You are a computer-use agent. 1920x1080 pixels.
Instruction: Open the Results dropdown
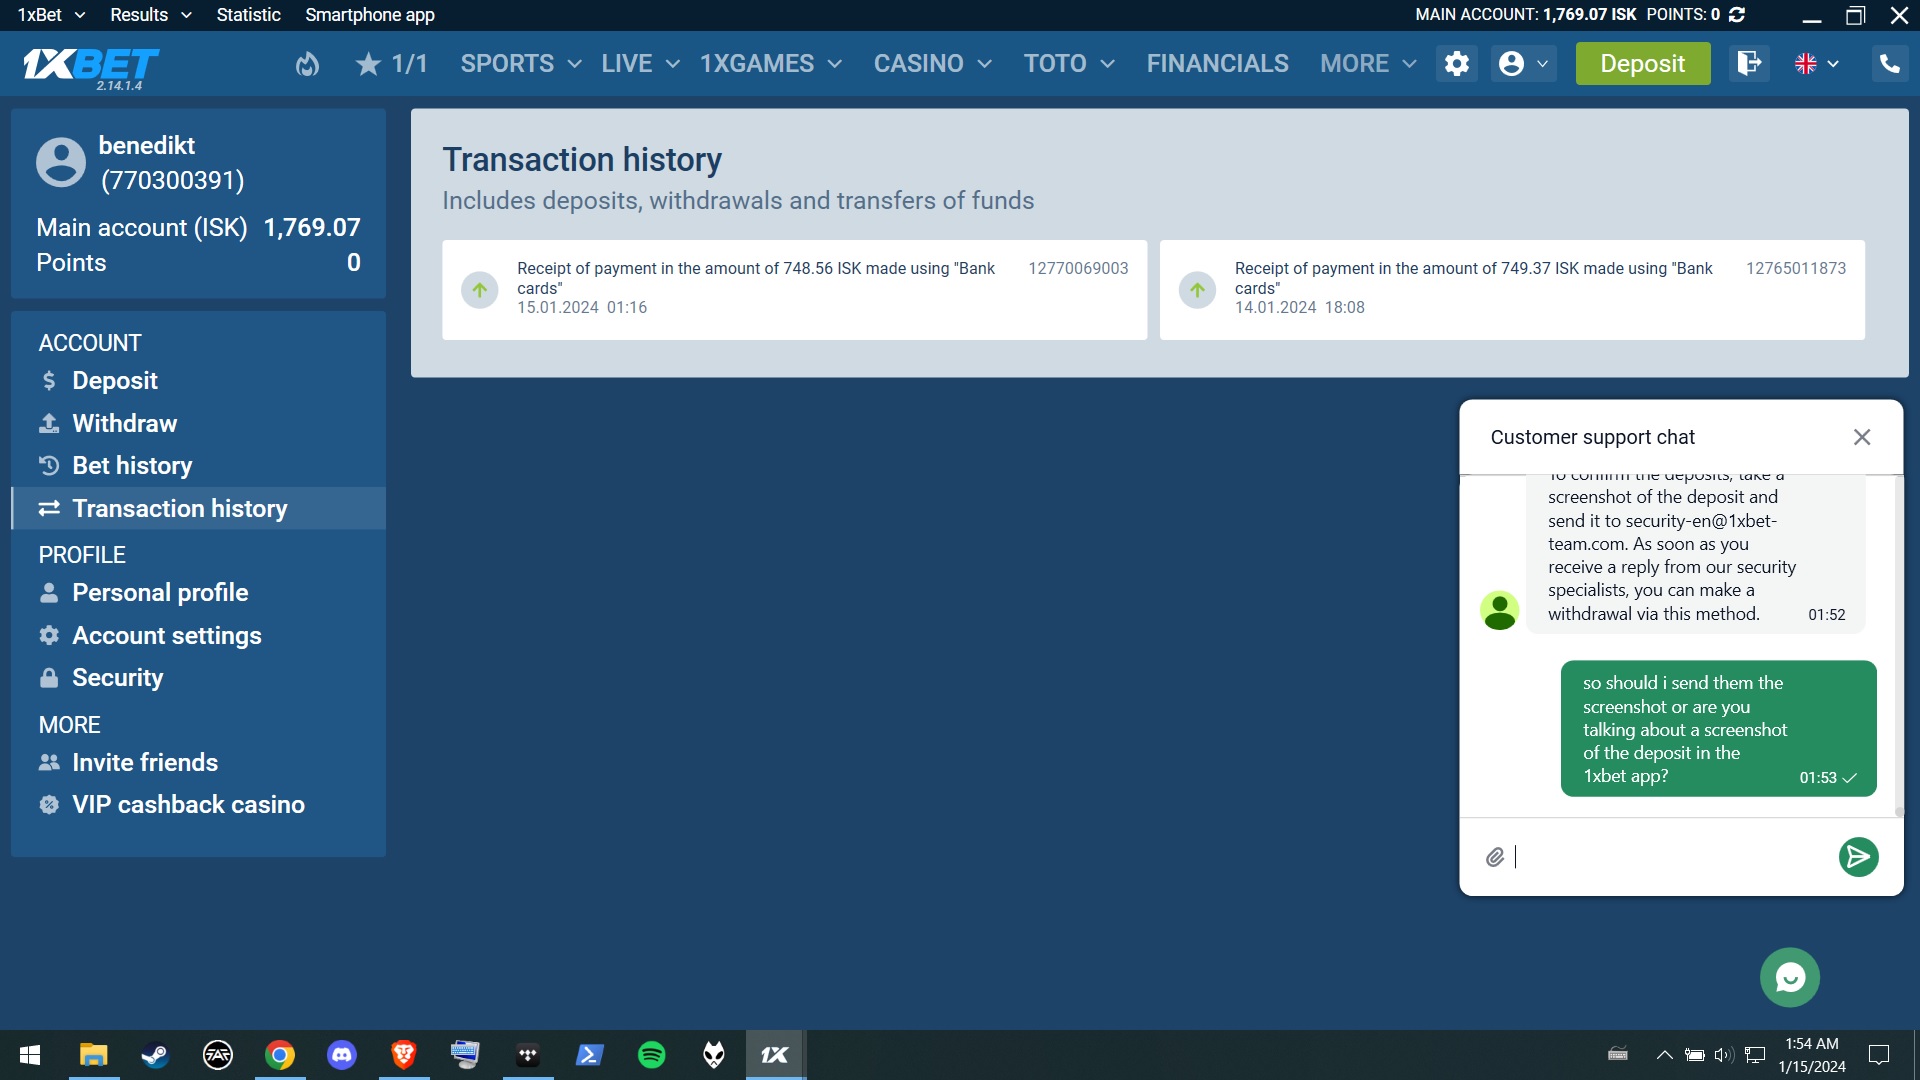click(150, 15)
